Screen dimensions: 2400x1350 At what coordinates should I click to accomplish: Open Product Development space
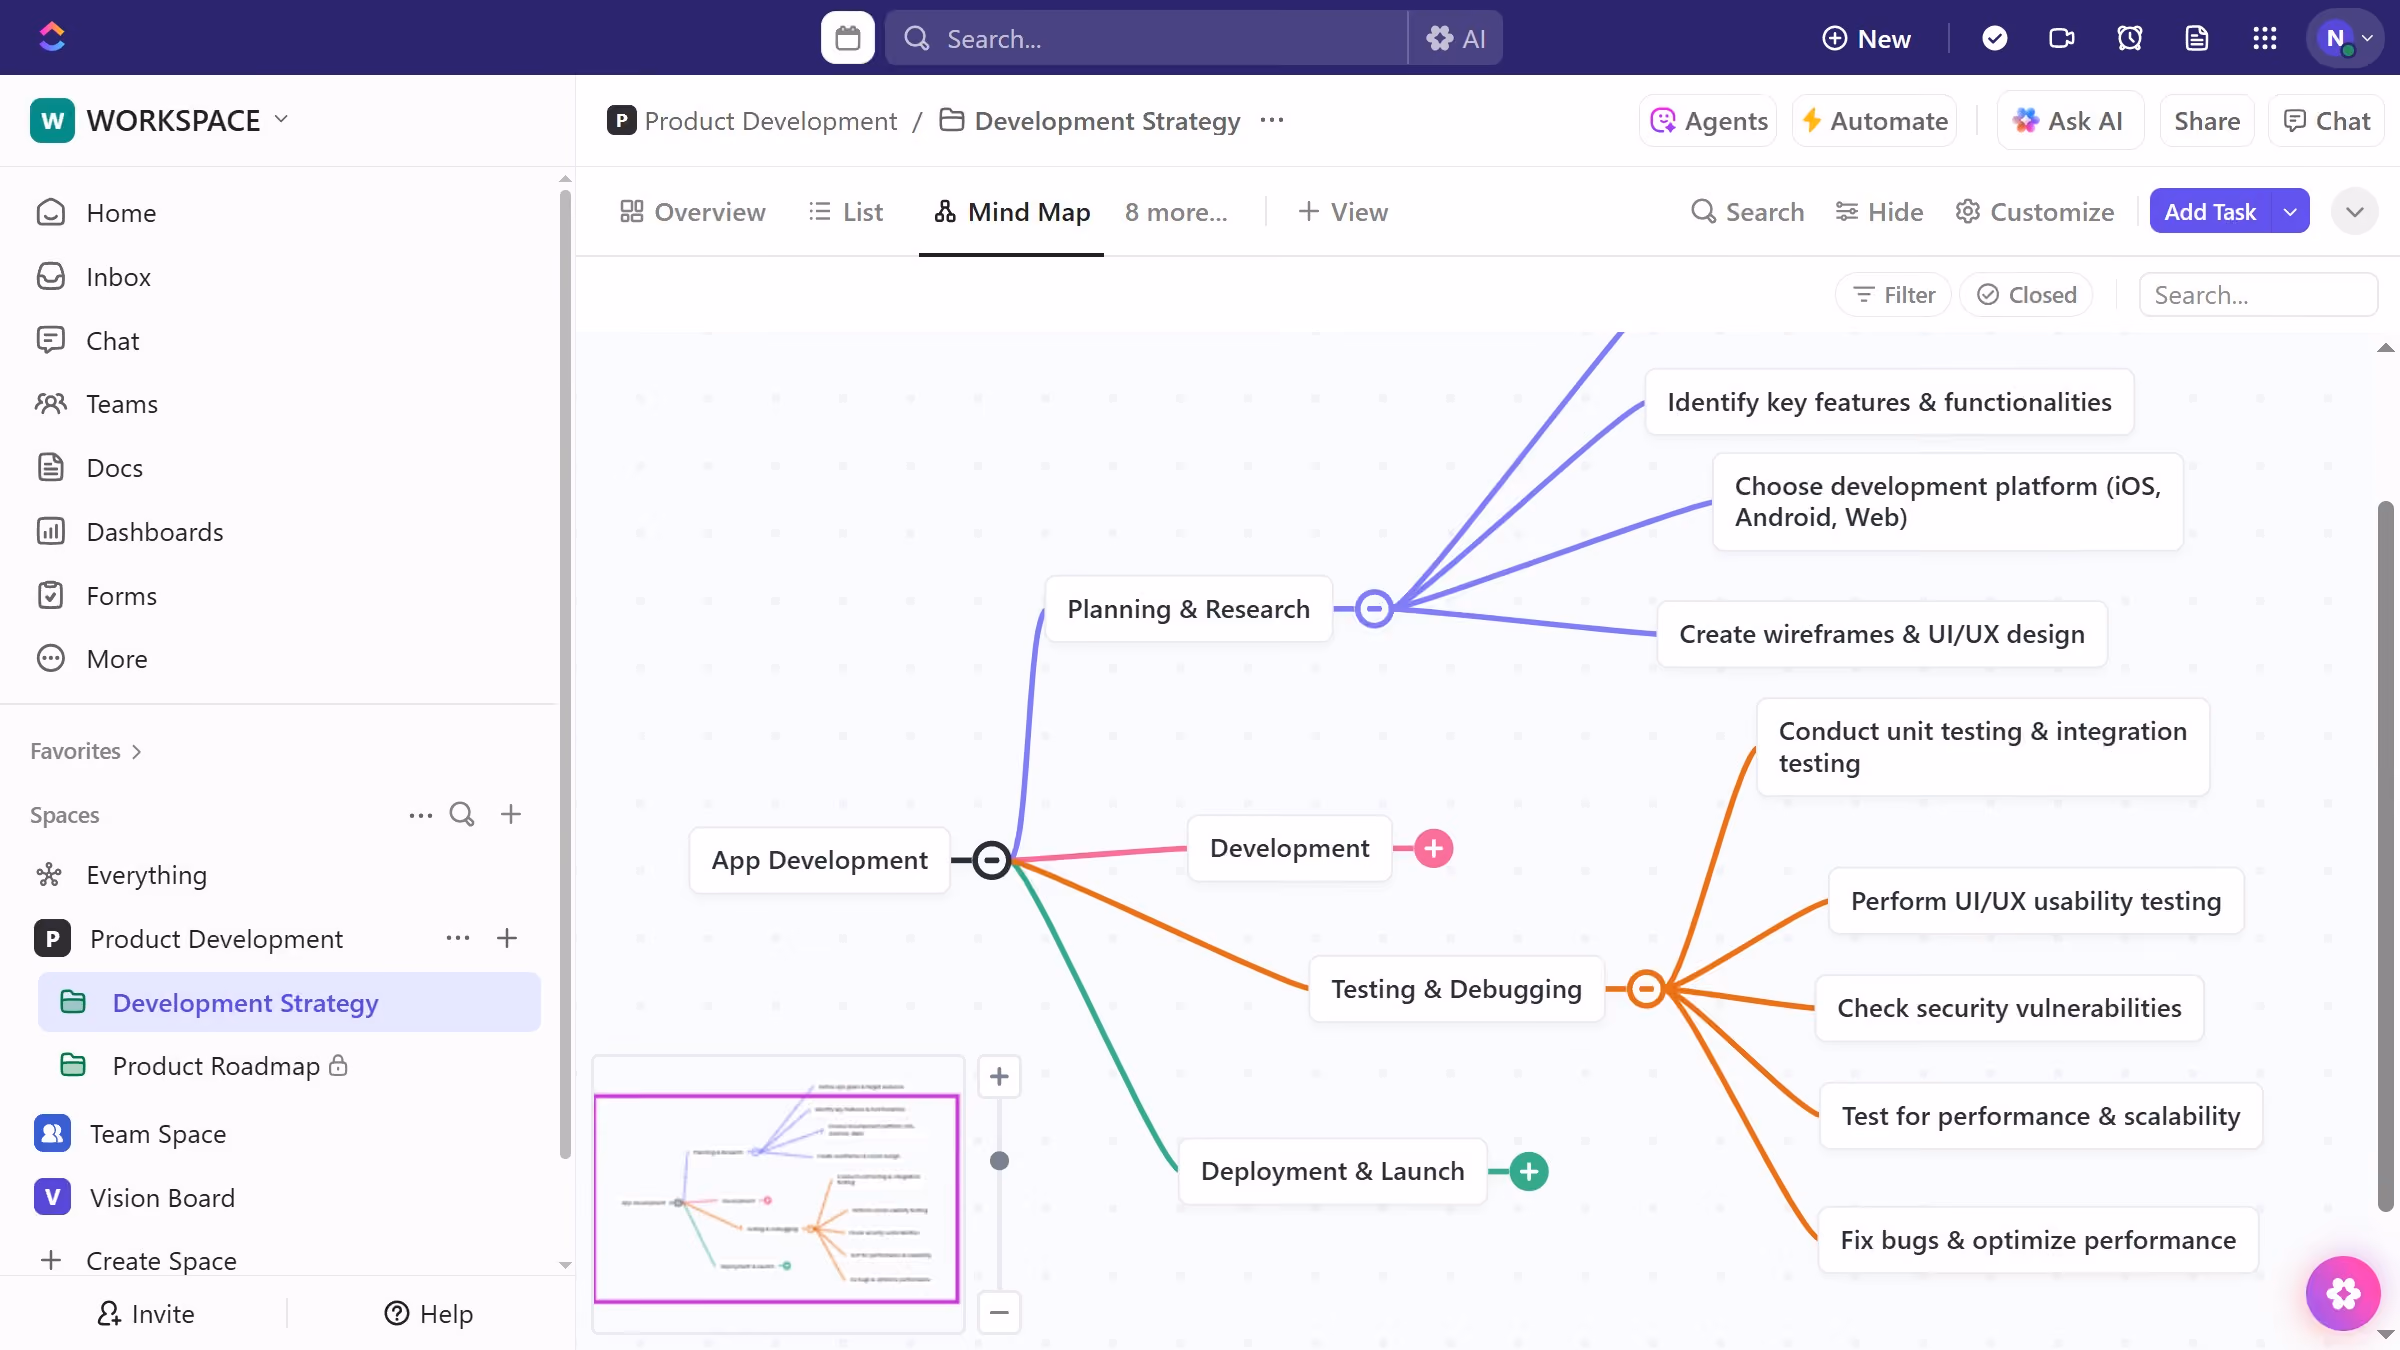[x=216, y=939]
